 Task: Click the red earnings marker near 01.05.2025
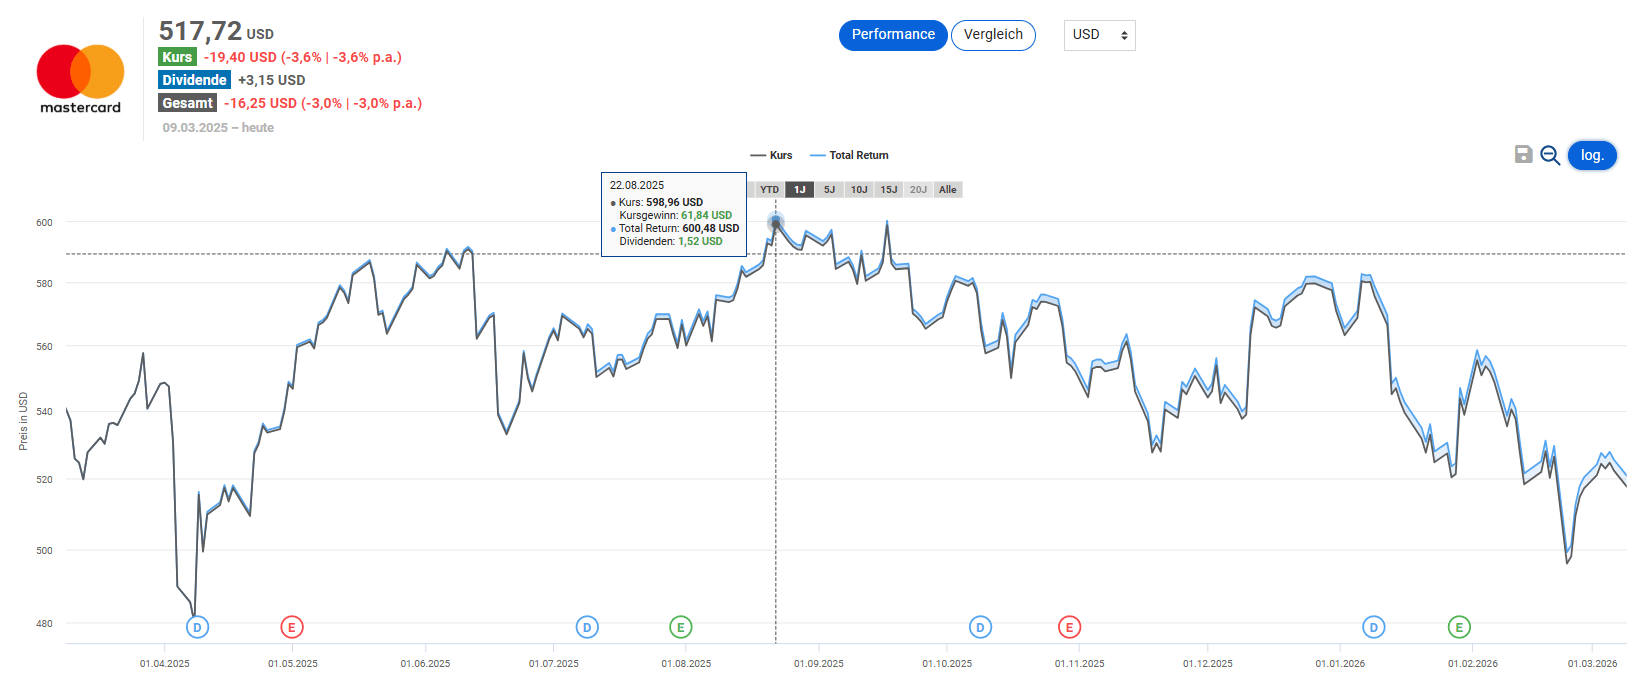tap(291, 627)
